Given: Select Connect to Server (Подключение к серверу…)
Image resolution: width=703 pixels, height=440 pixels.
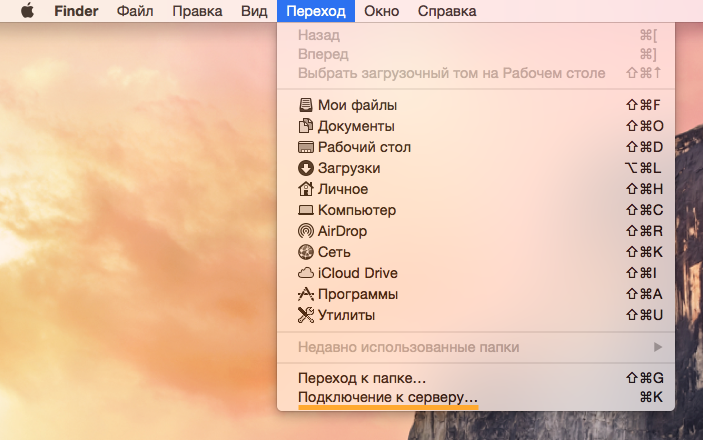Looking at the screenshot, I should point(388,397).
